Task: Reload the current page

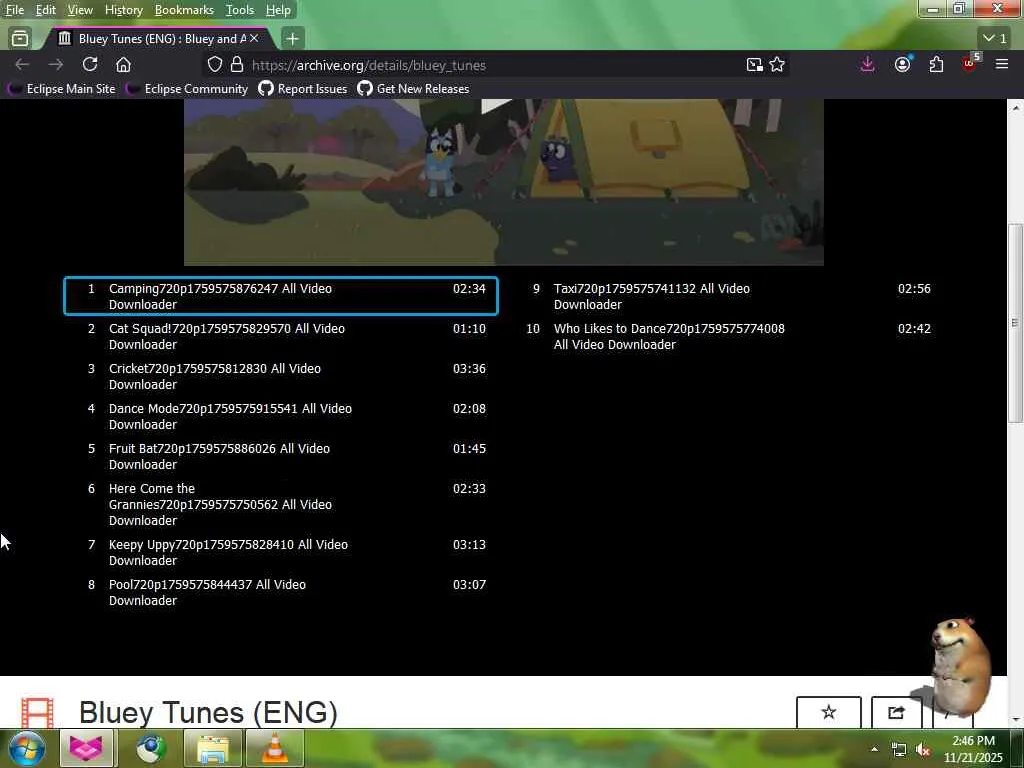Action: pyautogui.click(x=89, y=64)
